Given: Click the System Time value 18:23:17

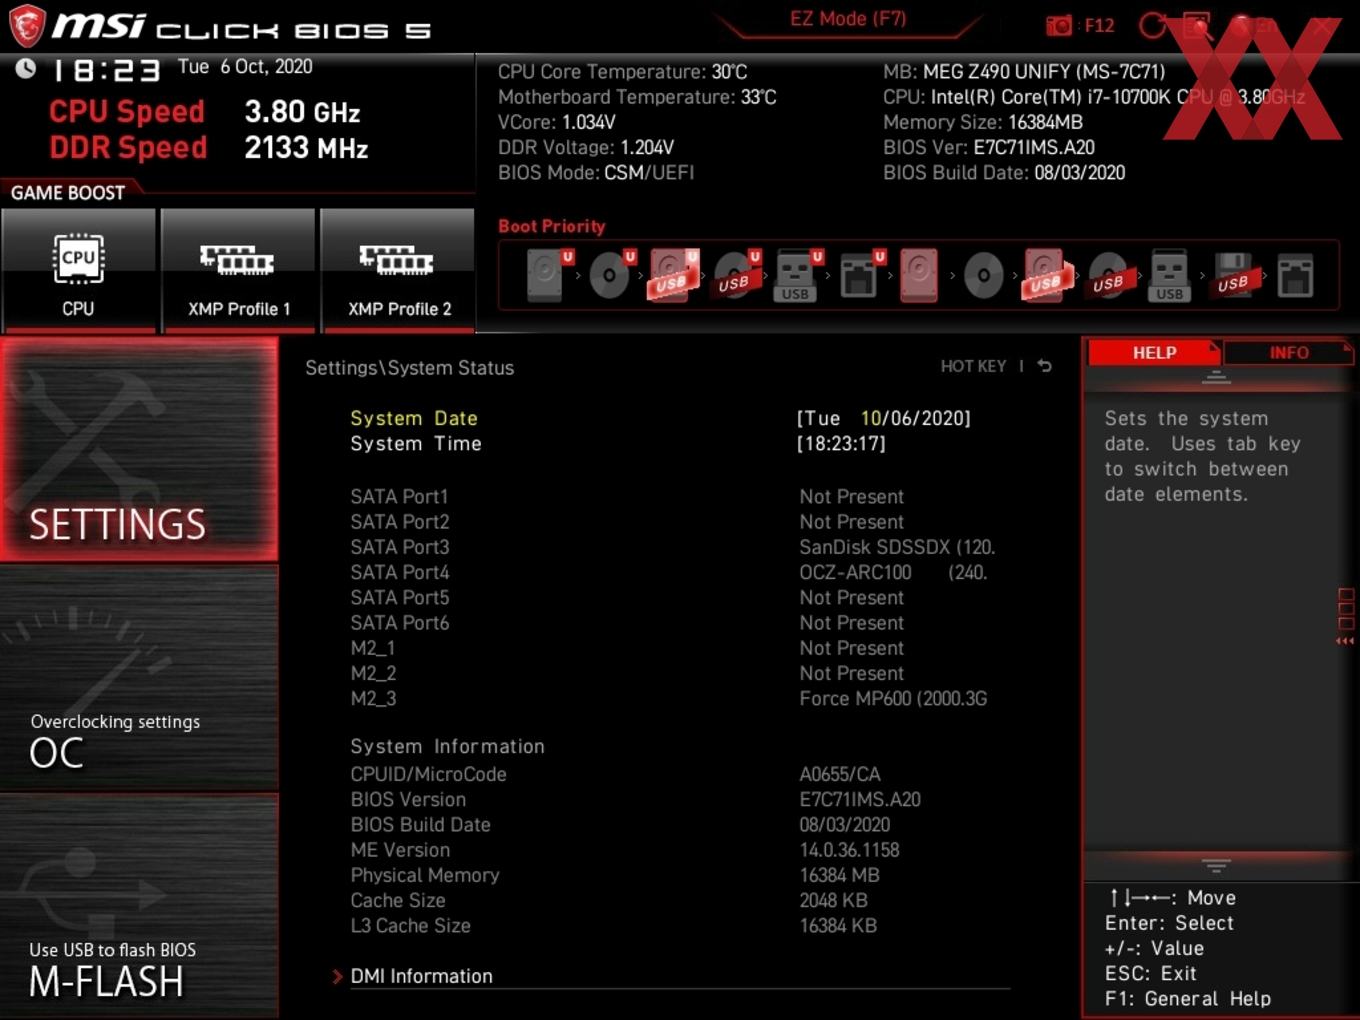Looking at the screenshot, I should tap(841, 443).
